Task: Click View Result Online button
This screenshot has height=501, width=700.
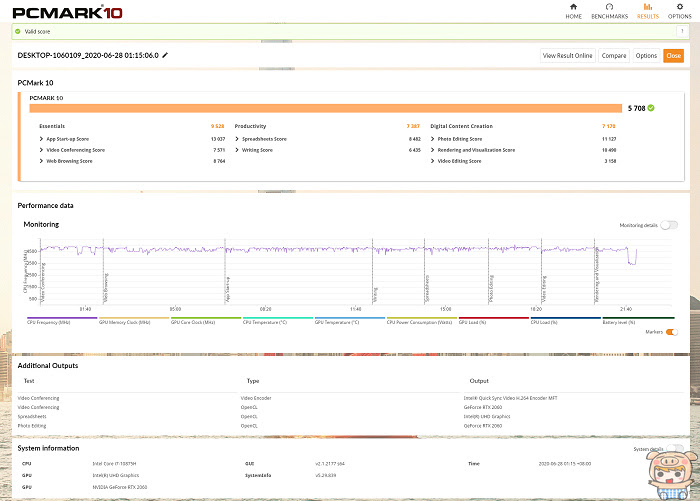Action: click(567, 56)
